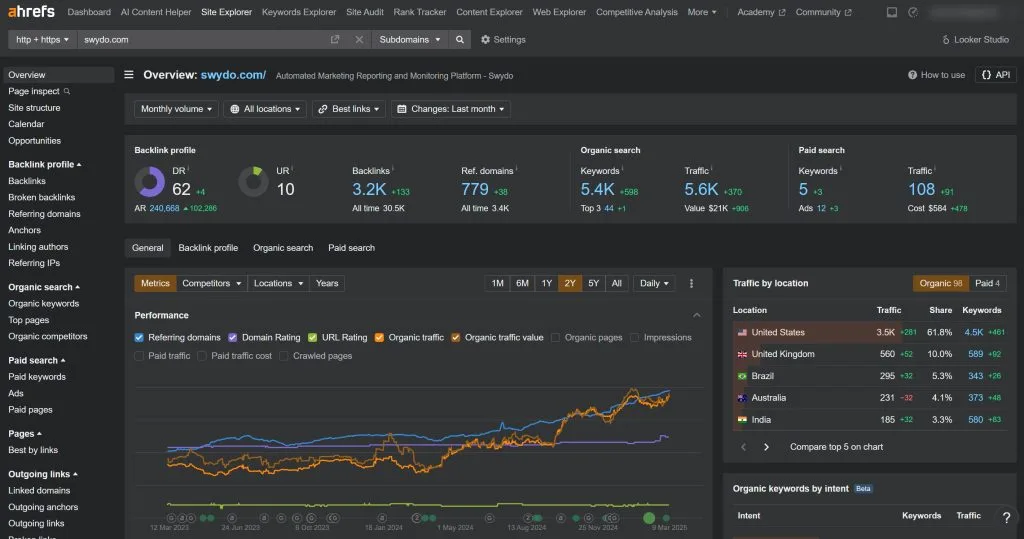Open Rank Tracker in top navigation

click(419, 12)
